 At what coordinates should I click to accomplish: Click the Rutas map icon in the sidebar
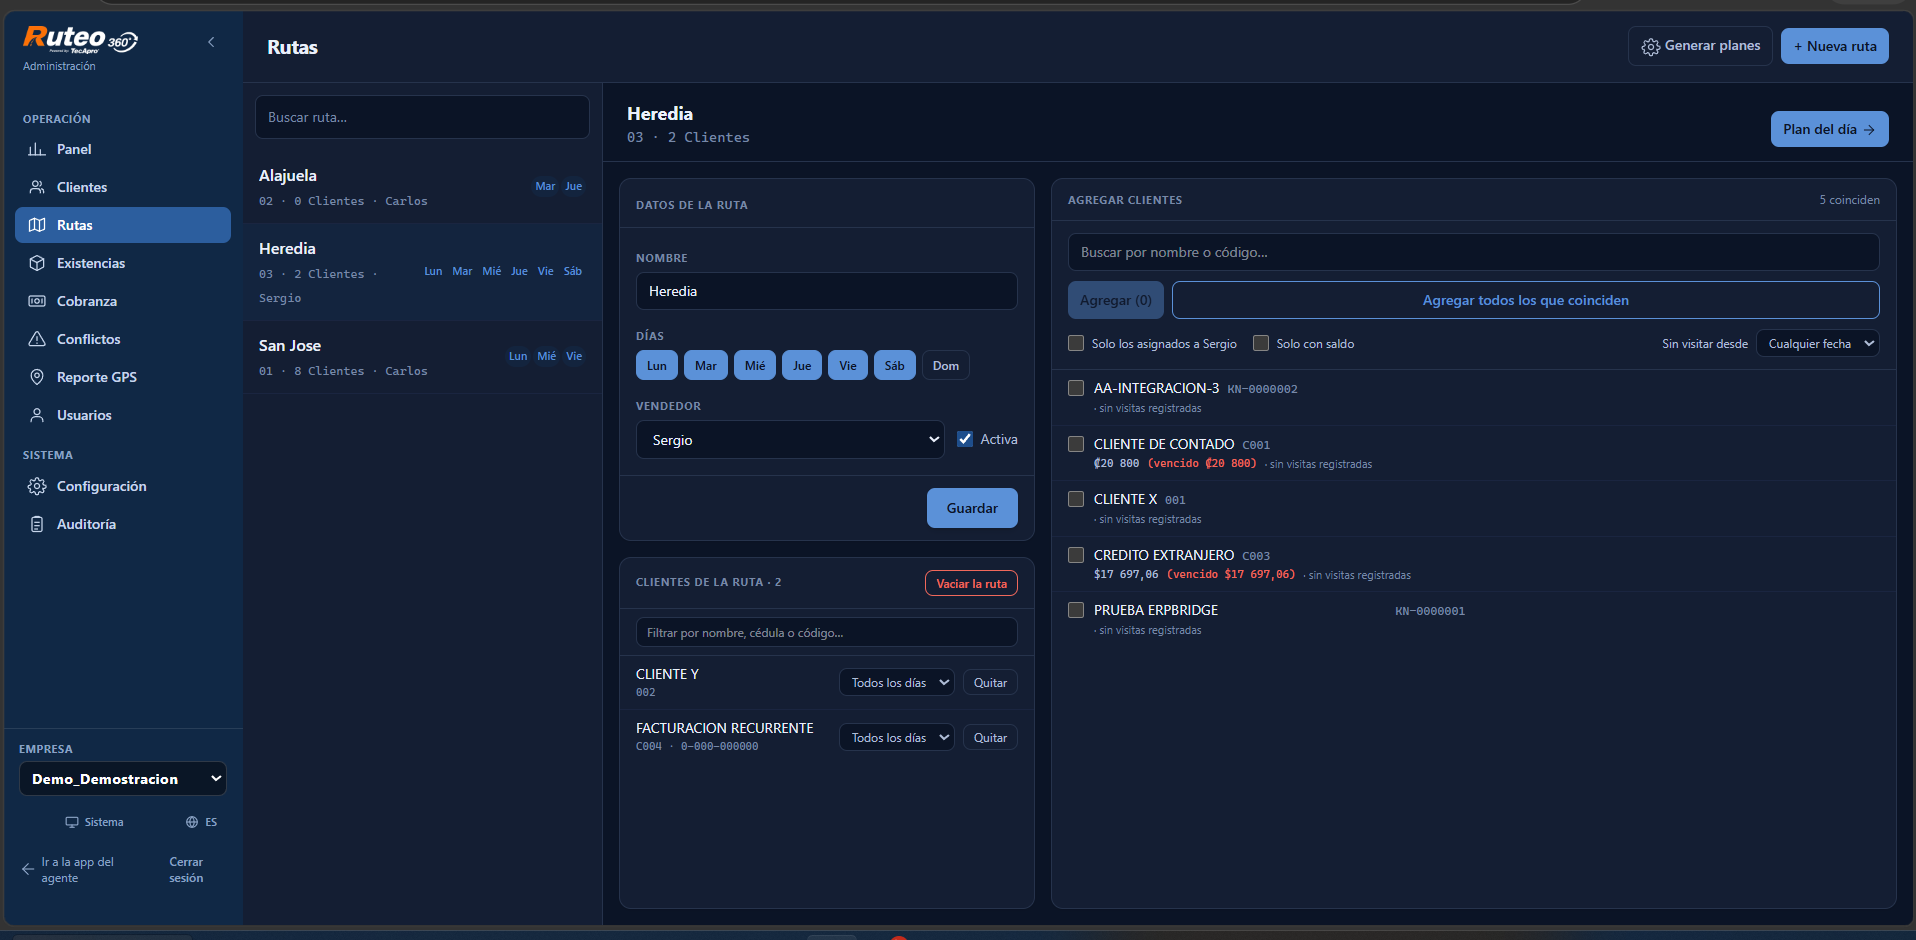(x=37, y=225)
